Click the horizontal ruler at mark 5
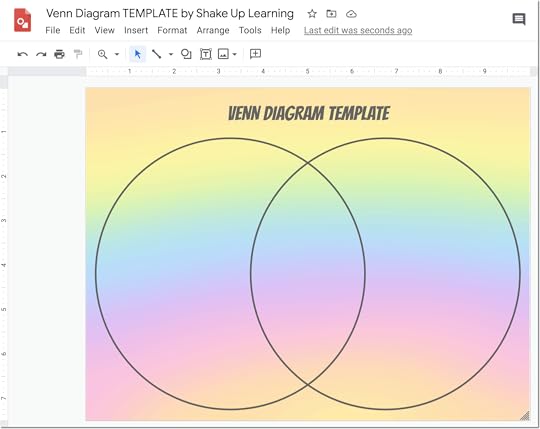The width and height of the screenshot is (540, 429). [308, 71]
